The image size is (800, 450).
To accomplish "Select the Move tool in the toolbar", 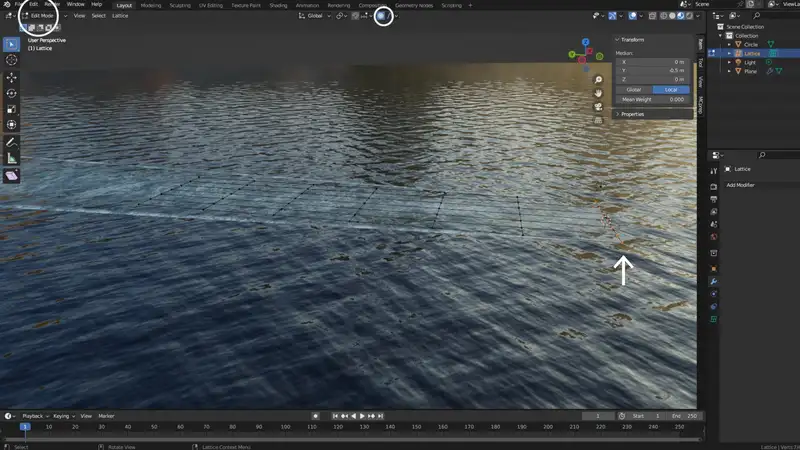I will [x=12, y=77].
